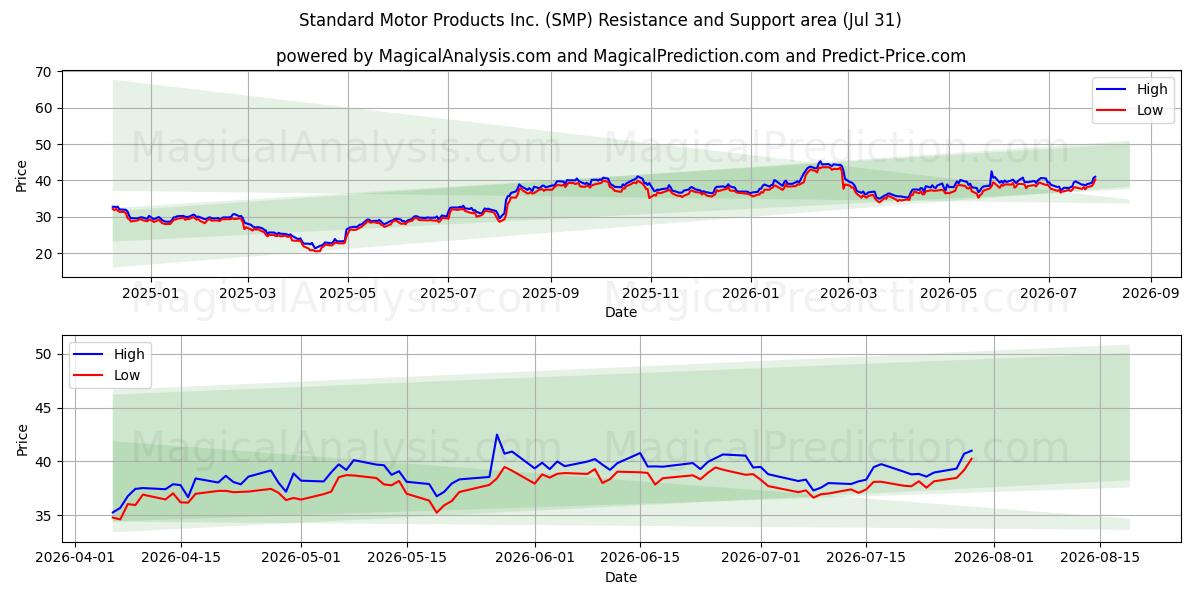Click the '2026-07-01' tick label in the bottom chart
Image resolution: width=1200 pixels, height=600 pixels.
pos(761,559)
